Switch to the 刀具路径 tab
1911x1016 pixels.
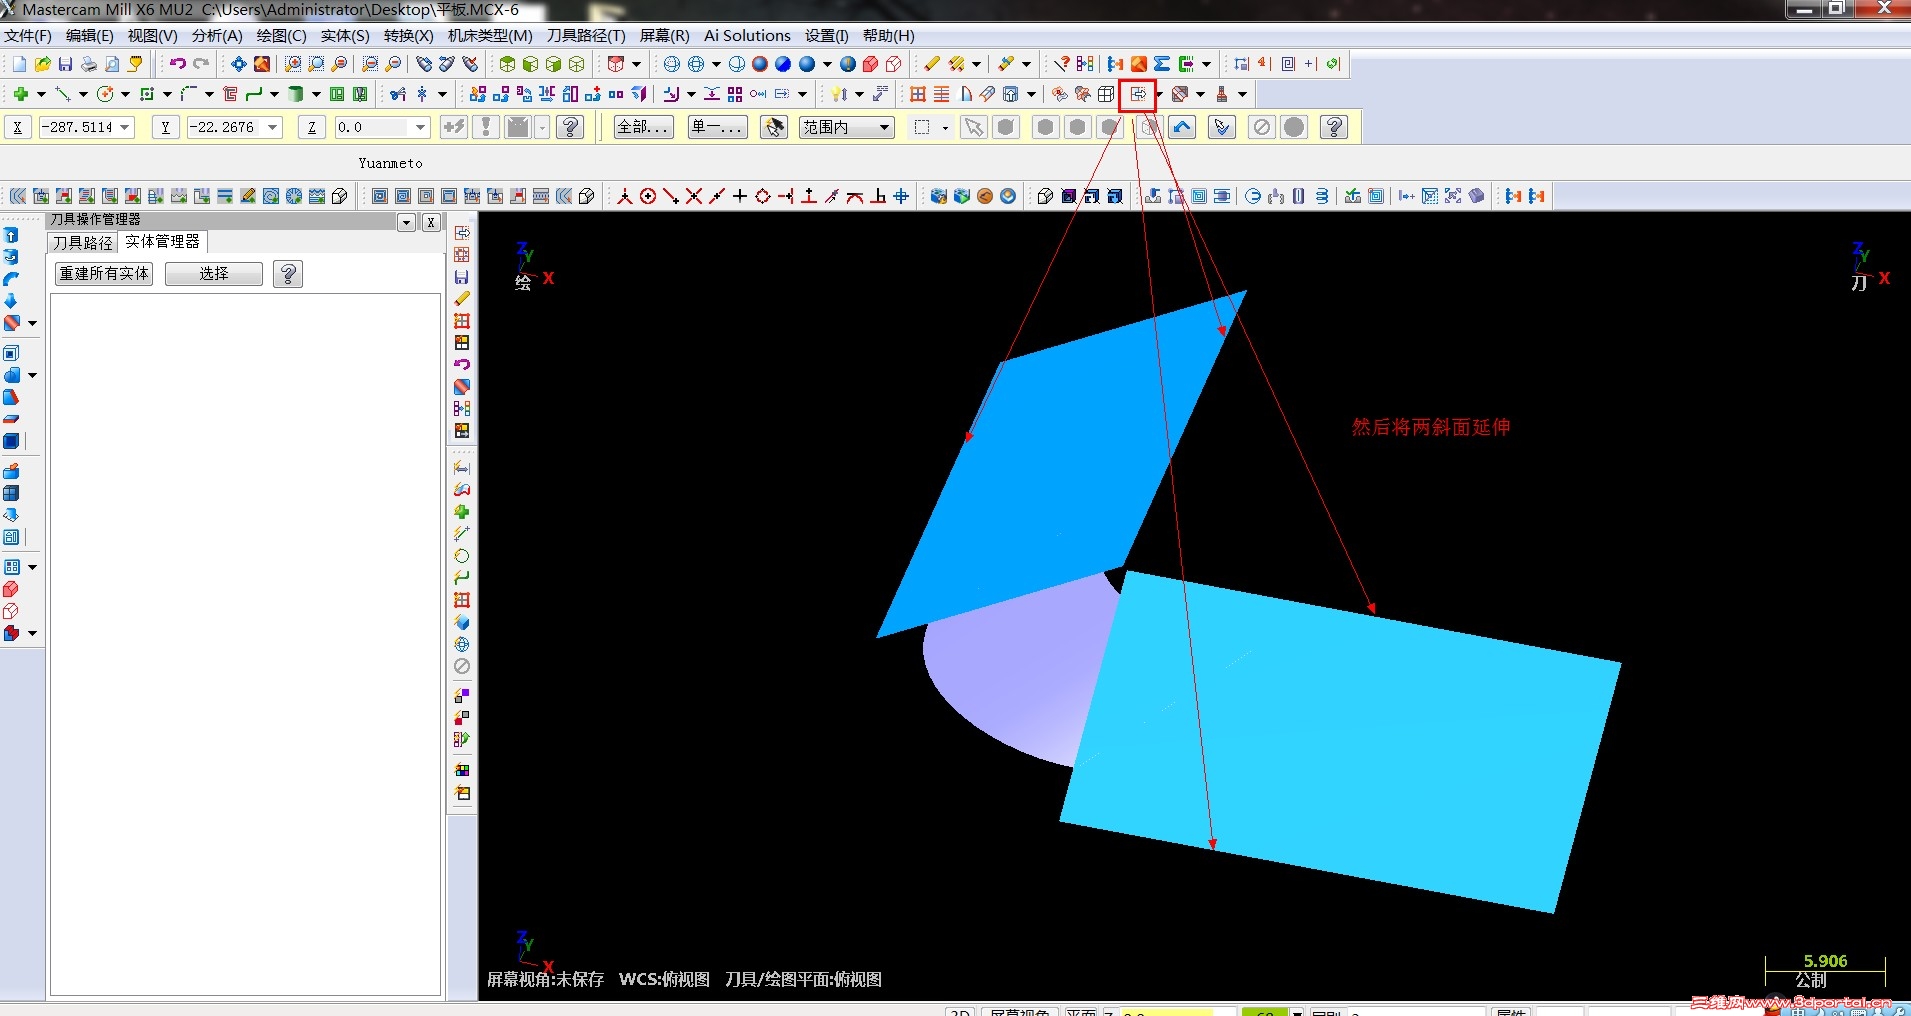point(83,242)
